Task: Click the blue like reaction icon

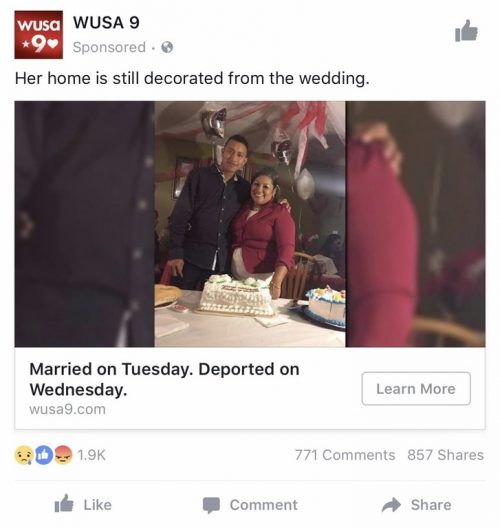Action: click(44, 455)
